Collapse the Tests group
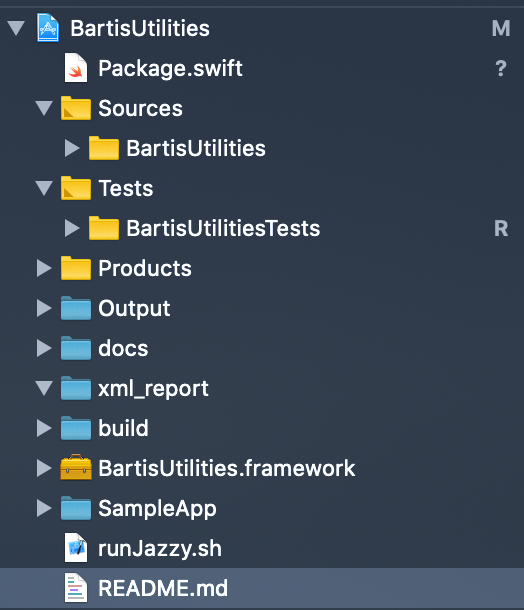Screen dimensions: 524x610 click(44, 188)
